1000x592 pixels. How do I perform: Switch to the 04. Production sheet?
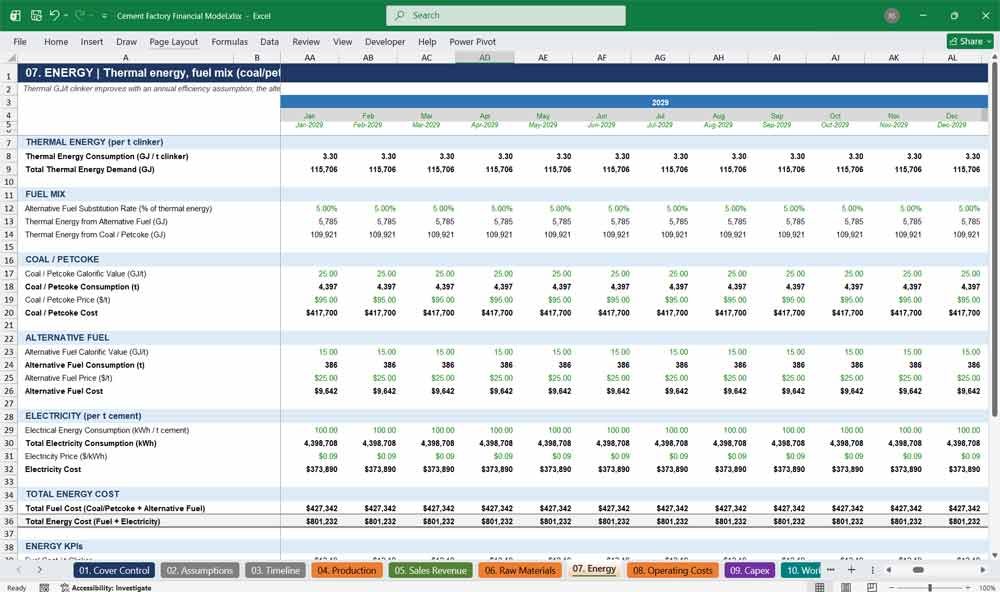[347, 570]
